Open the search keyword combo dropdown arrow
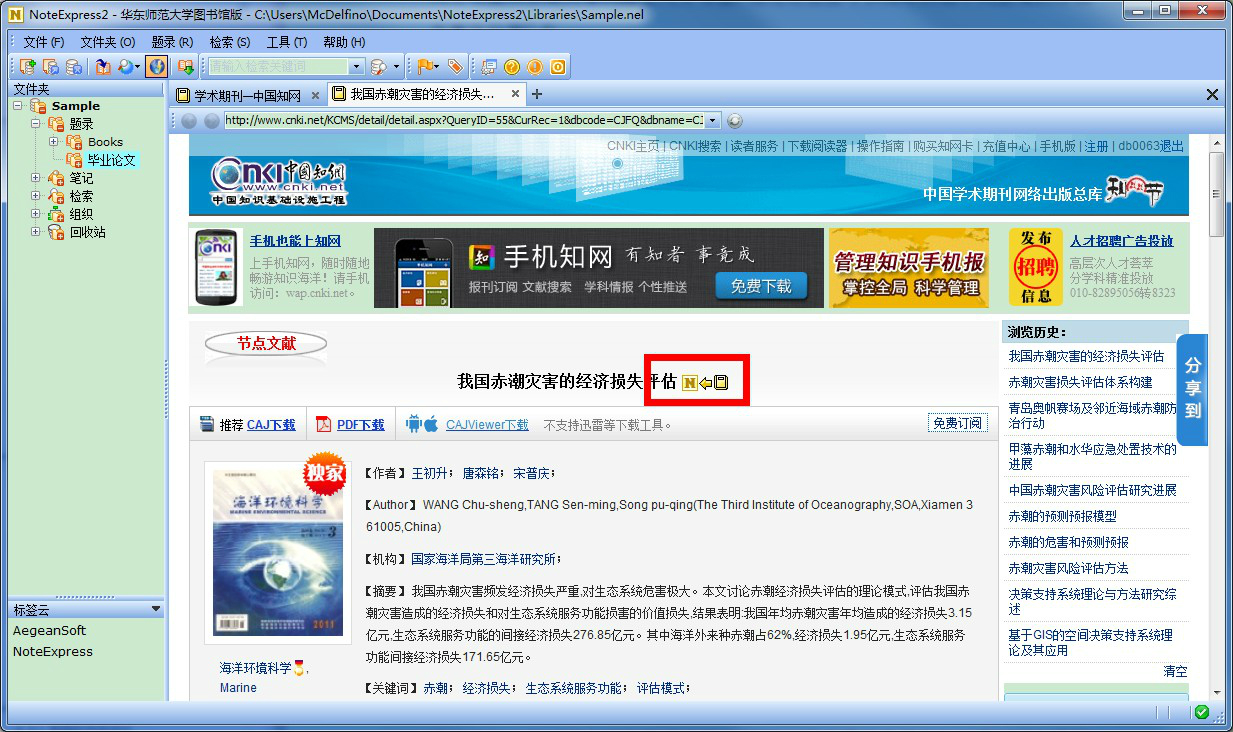 click(x=356, y=67)
